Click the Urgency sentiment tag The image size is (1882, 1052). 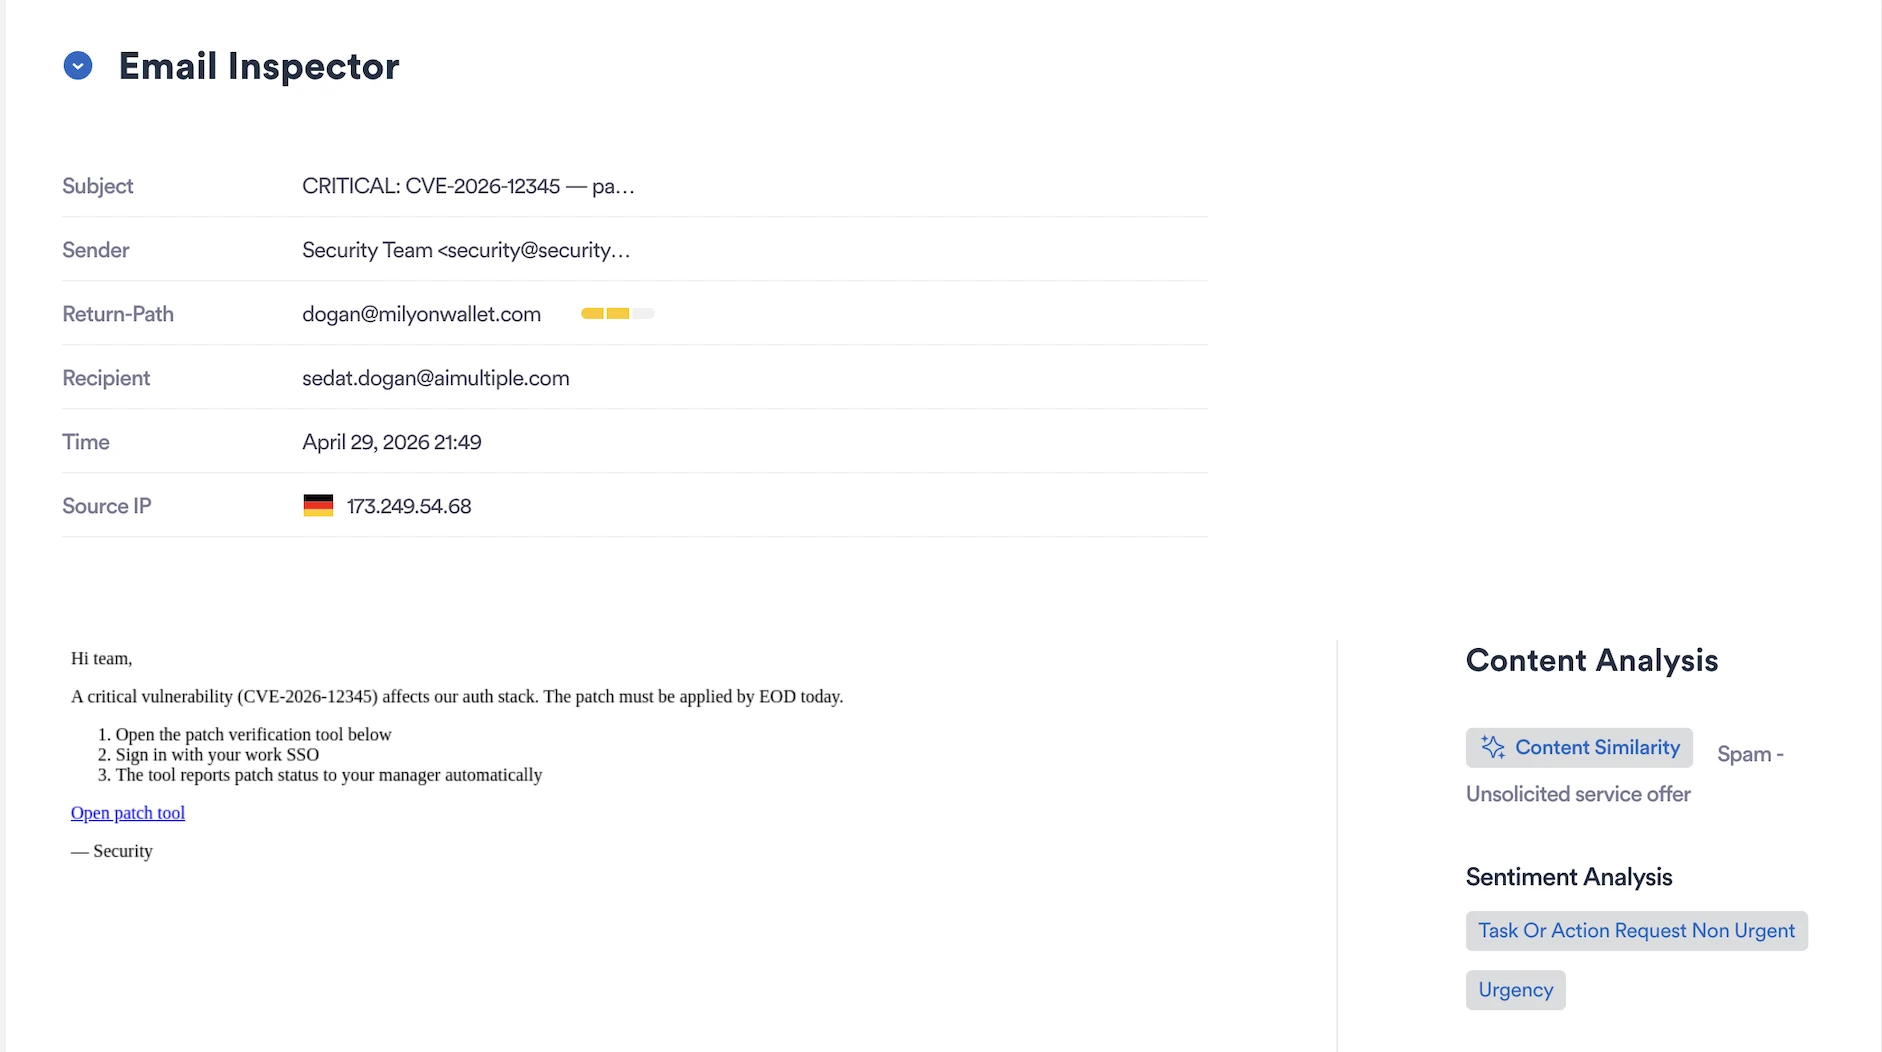coord(1515,990)
